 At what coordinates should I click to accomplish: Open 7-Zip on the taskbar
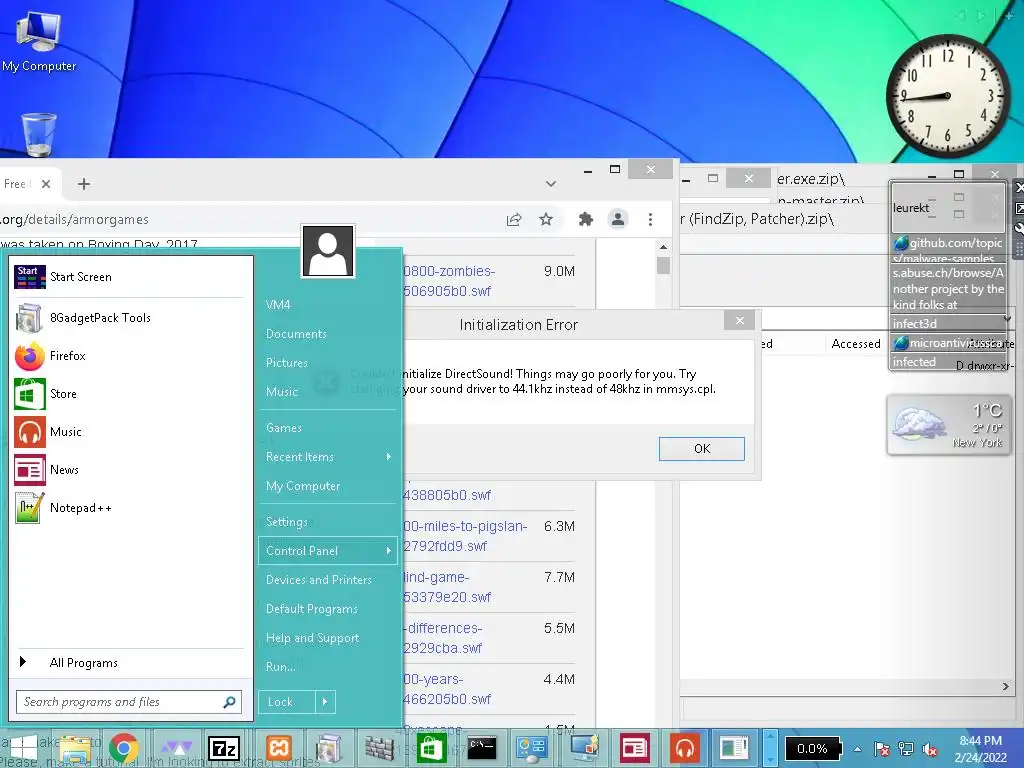(x=223, y=748)
